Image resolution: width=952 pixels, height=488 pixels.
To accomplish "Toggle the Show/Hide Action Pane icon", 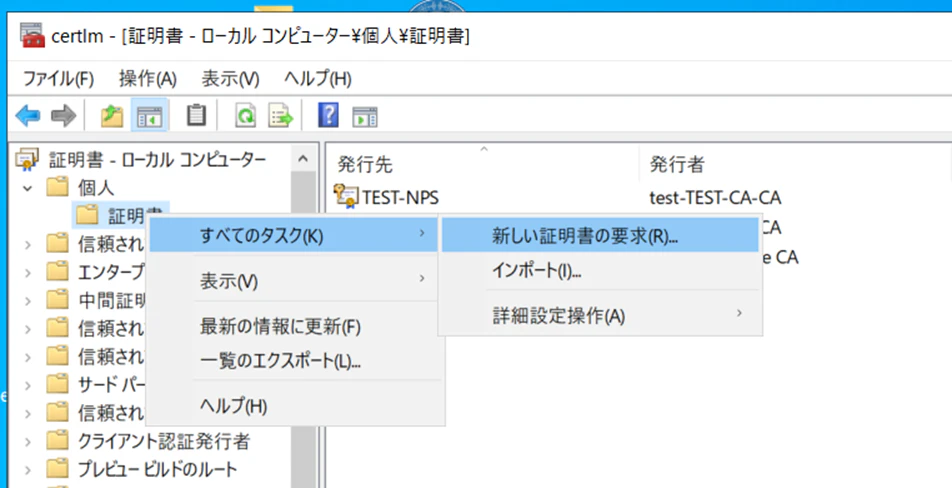I will pyautogui.click(x=365, y=116).
